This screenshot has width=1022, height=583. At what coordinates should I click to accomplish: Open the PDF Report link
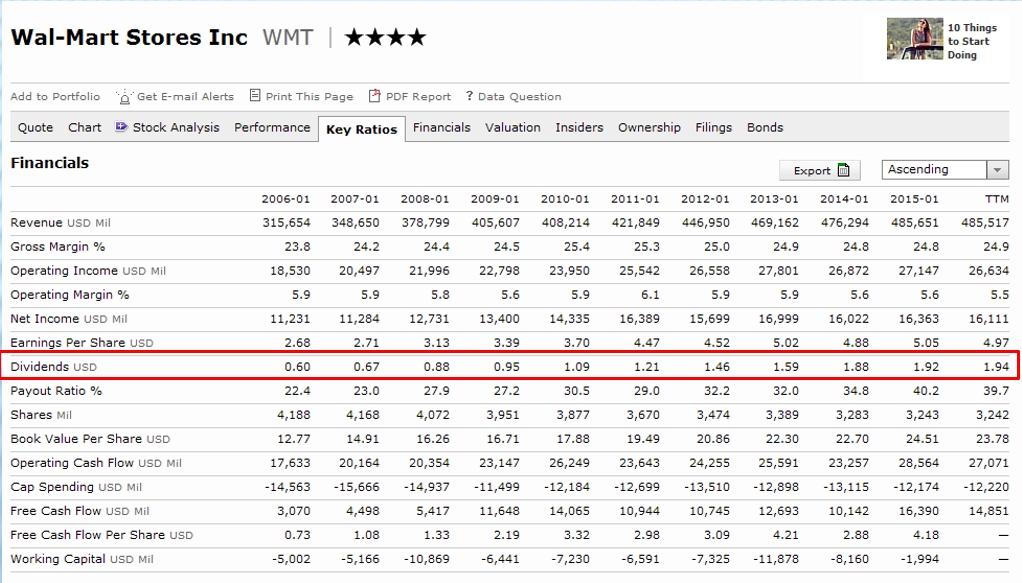click(418, 97)
